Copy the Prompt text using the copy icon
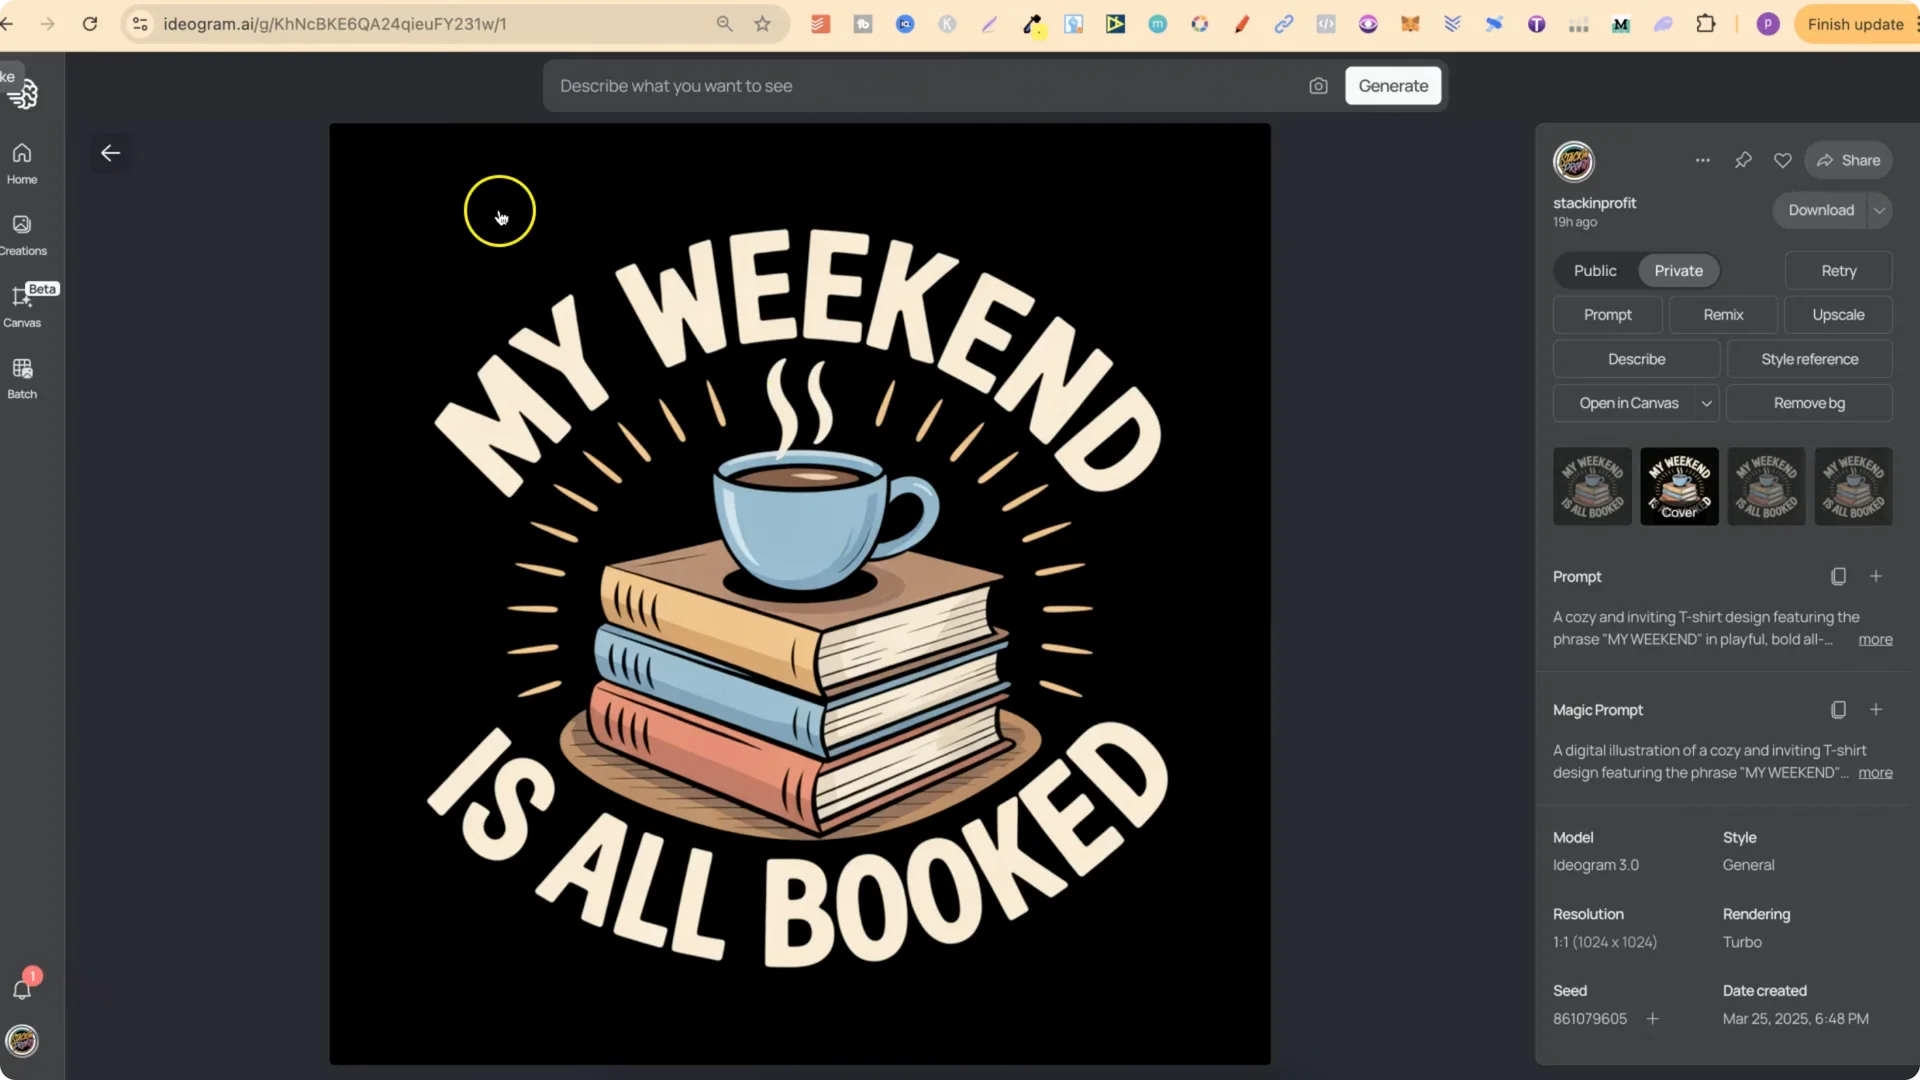Image resolution: width=1920 pixels, height=1080 pixels. 1838,576
